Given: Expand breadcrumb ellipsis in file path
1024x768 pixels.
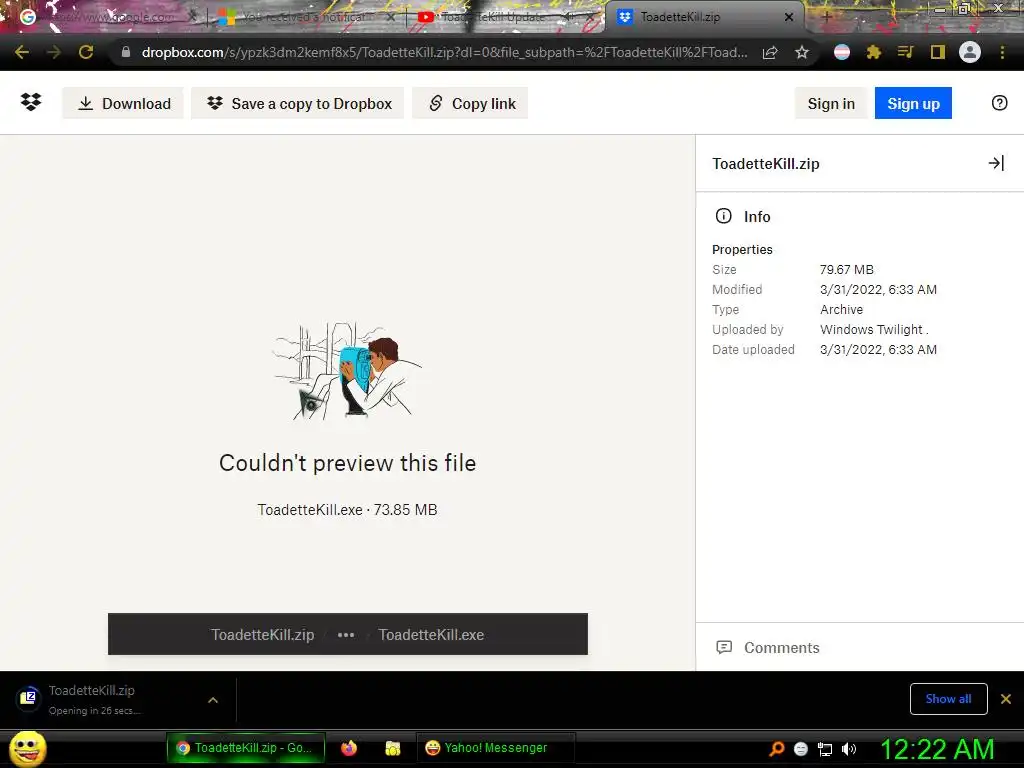Looking at the screenshot, I should pyautogui.click(x=346, y=635).
